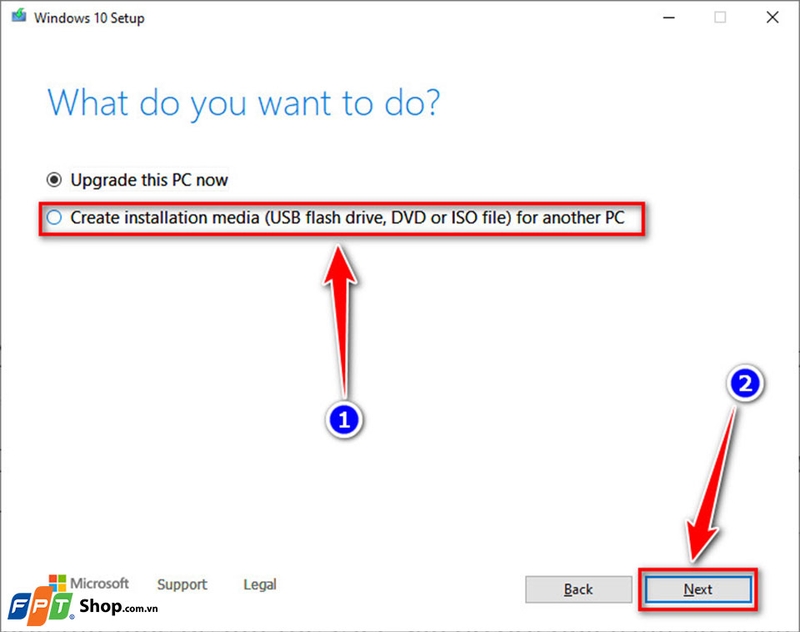Click the Windows 10 Setup window title text
The width and height of the screenshot is (800, 632).
[89, 18]
